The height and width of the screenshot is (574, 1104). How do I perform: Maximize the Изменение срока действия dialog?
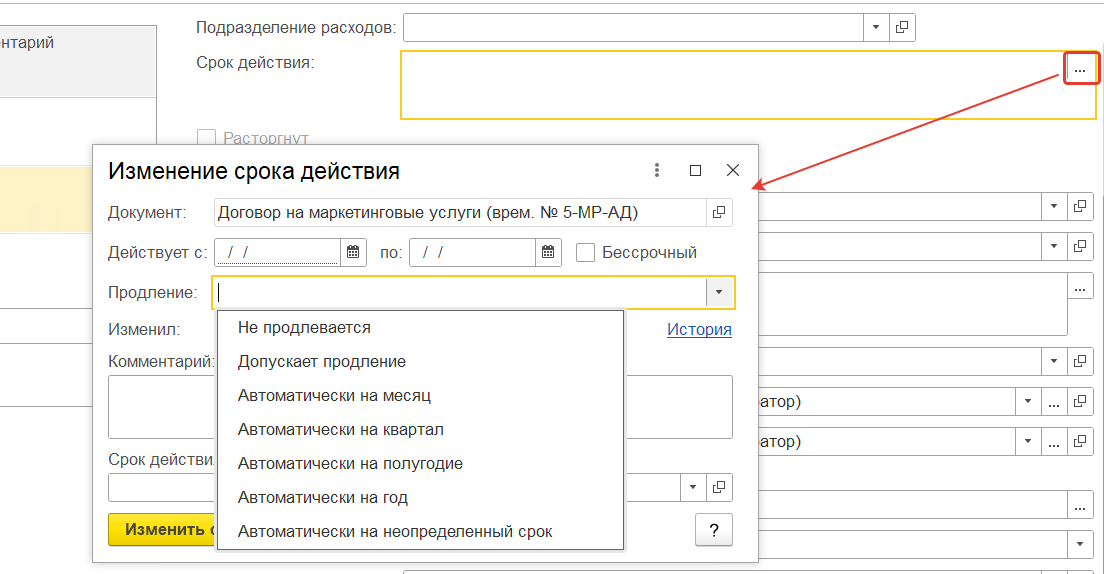tap(696, 171)
